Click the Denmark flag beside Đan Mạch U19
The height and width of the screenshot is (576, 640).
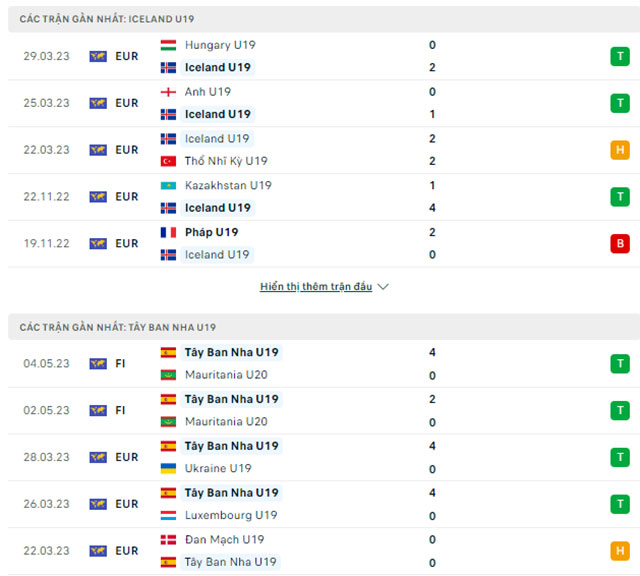click(x=168, y=539)
